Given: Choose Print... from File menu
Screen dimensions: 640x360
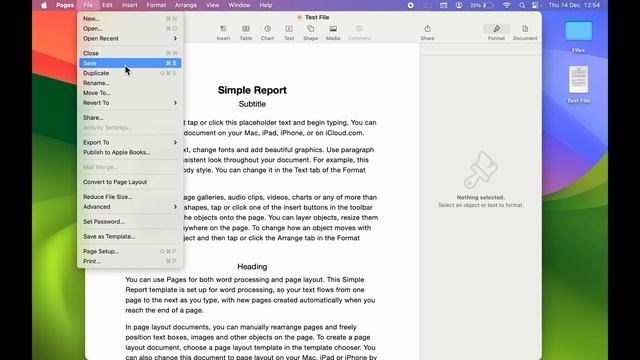Looking at the screenshot, I should click(130, 261).
